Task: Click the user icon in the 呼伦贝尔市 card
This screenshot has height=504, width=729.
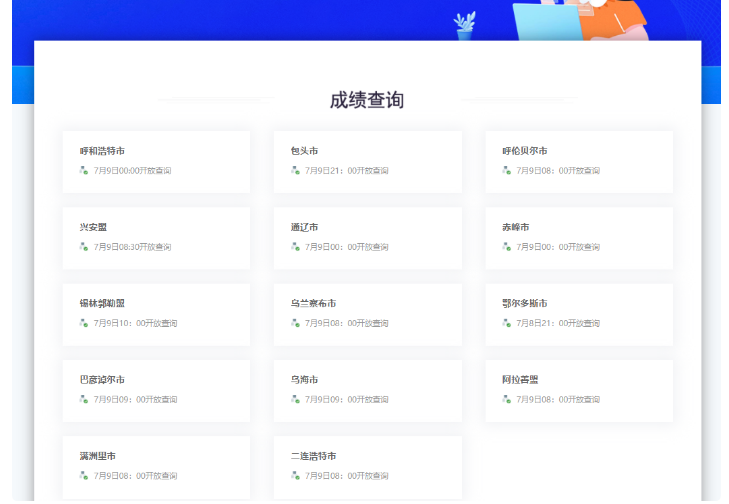Action: pos(507,171)
